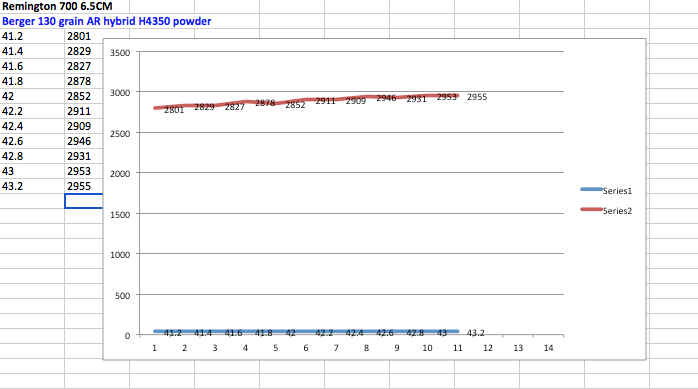Select velocity cell 2911
Image resolution: width=698 pixels, height=389 pixels.
pyautogui.click(x=84, y=111)
